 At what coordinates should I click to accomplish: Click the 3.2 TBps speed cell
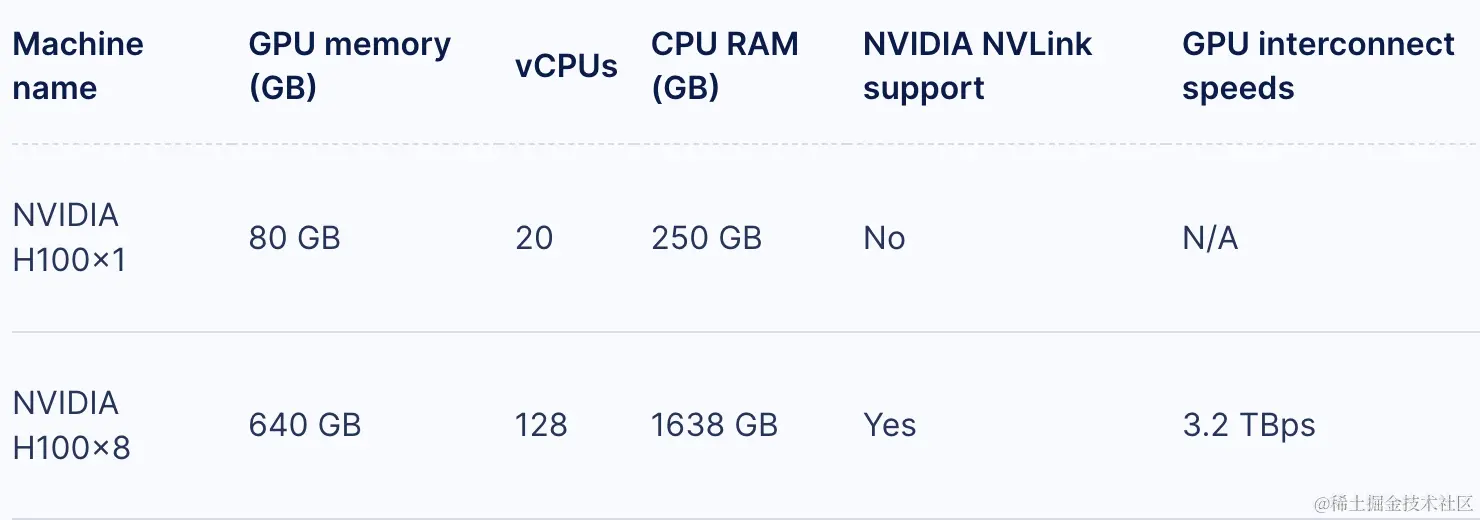1248,425
